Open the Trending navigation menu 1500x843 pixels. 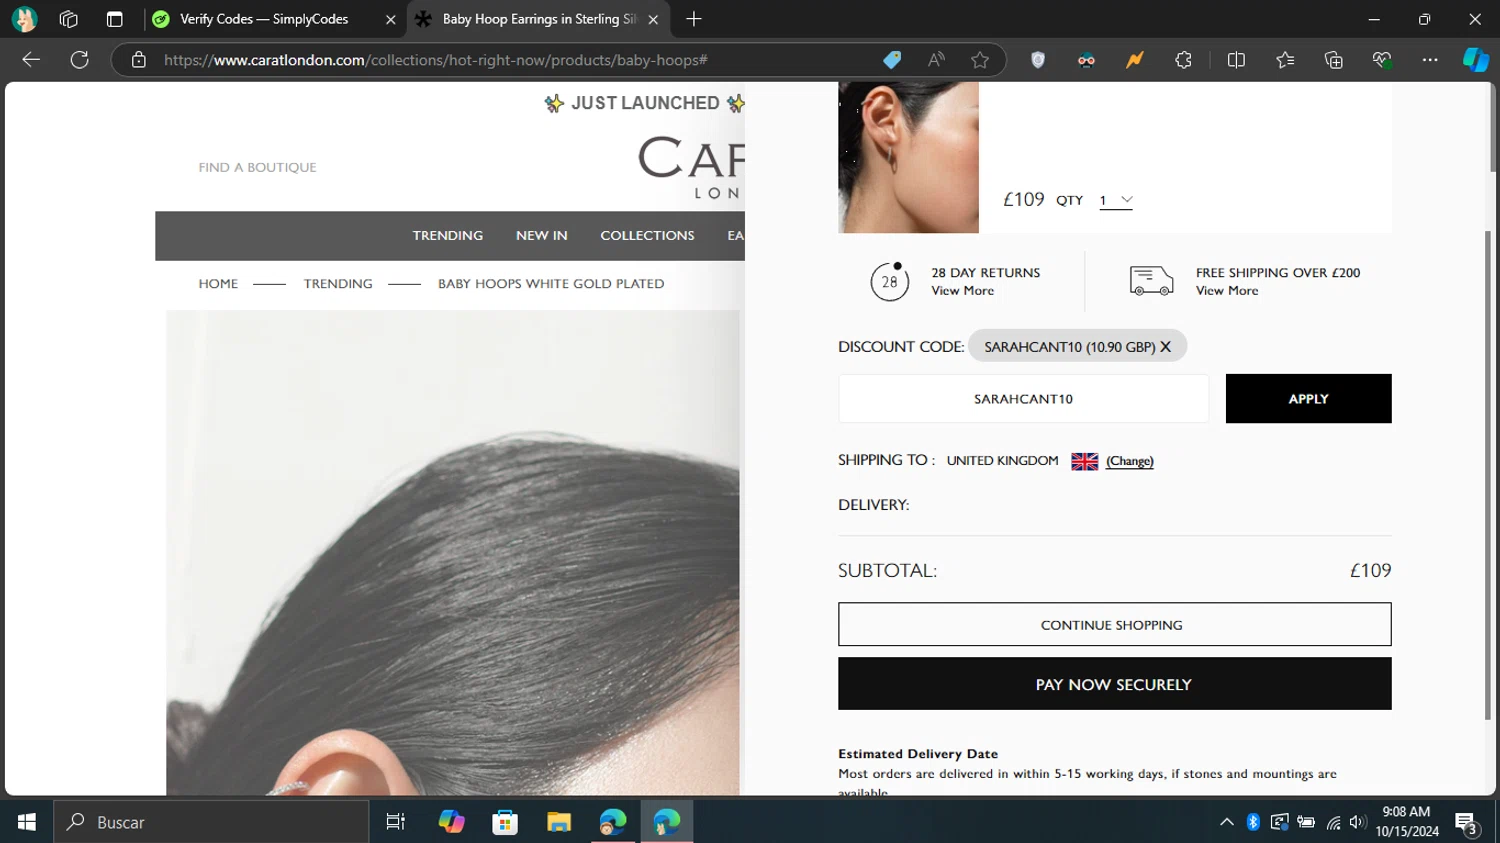(447, 236)
